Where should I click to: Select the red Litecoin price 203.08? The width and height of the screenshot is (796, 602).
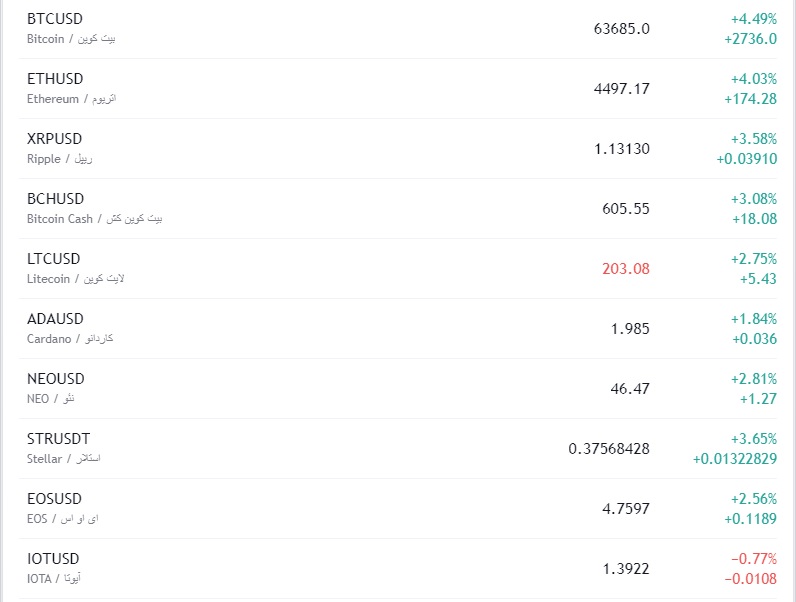626,269
